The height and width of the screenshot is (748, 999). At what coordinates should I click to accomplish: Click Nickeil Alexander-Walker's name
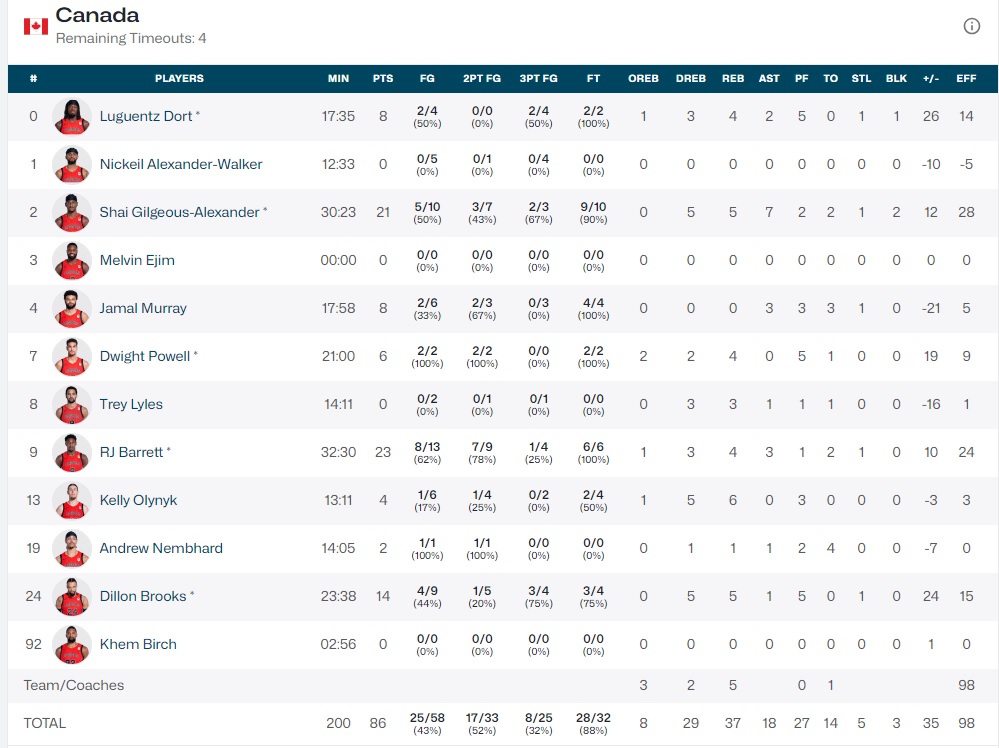pos(181,164)
